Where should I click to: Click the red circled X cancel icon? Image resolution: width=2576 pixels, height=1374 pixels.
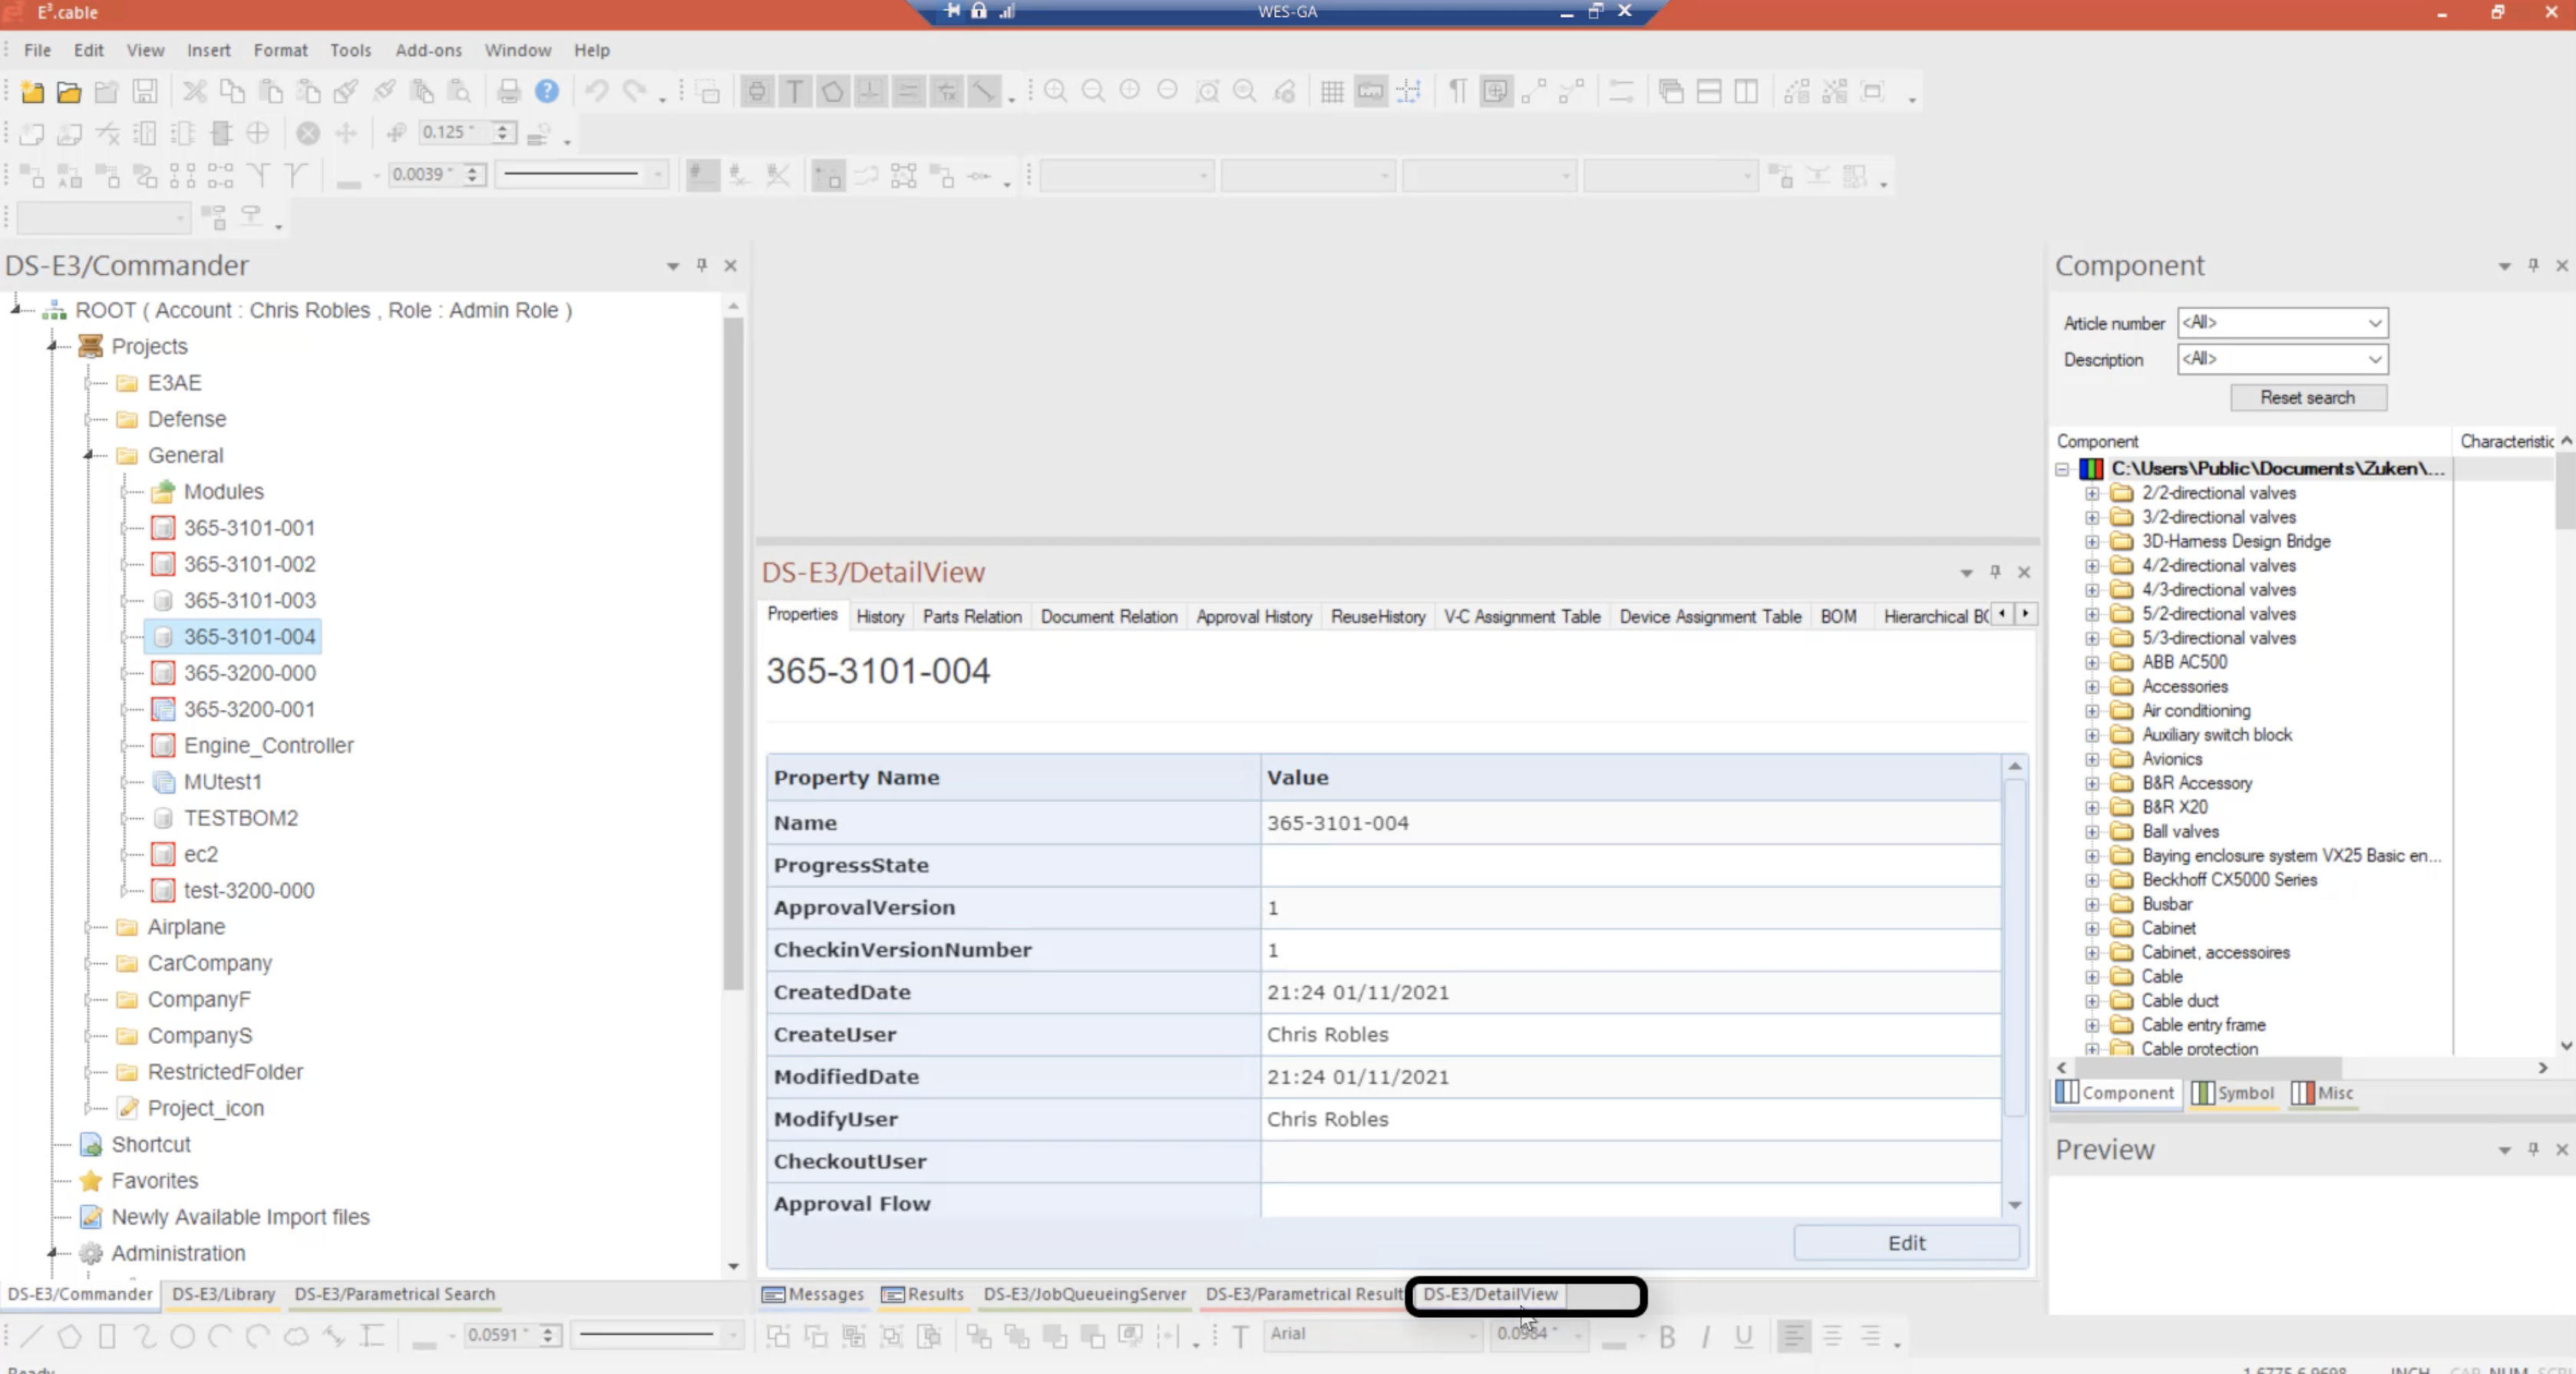click(308, 133)
